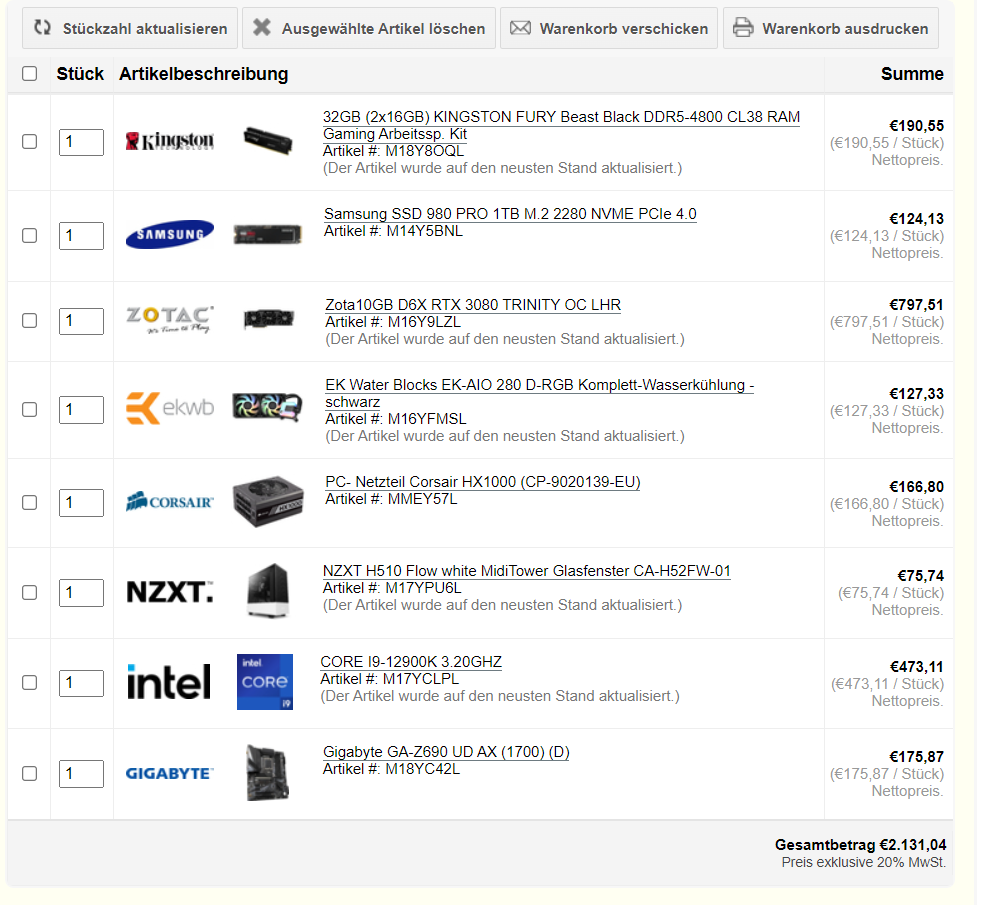The width and height of the screenshot is (993, 905).
Task: Open the Gigabyte Z690 motherboard thumbnail
Action: 268,773
